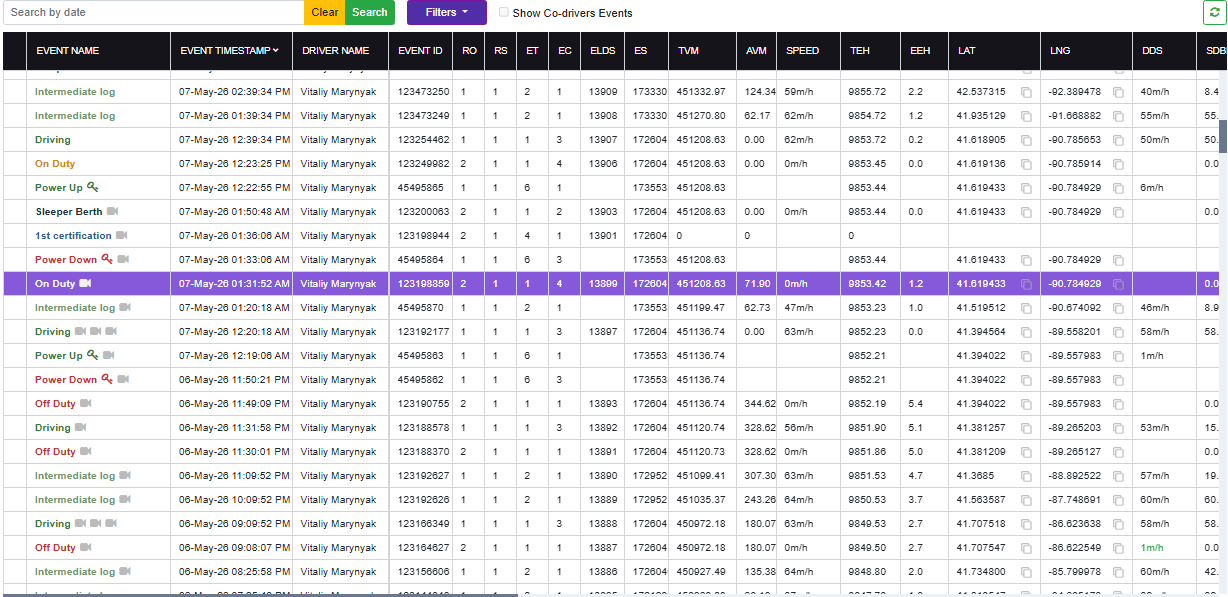1228x597 pixels.
Task: Click the camera icon beside Off Duty 11:49:09 PM
Action: click(x=86, y=403)
